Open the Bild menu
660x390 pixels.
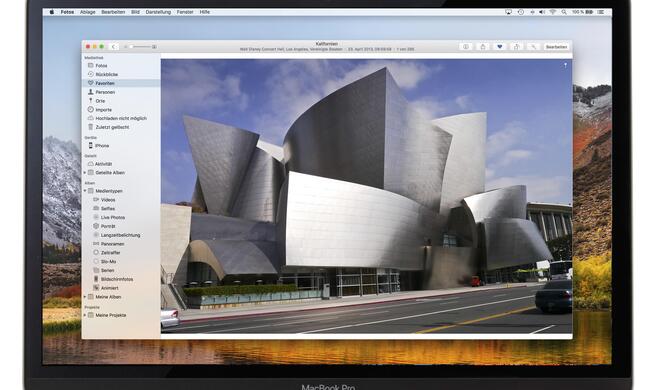(135, 12)
